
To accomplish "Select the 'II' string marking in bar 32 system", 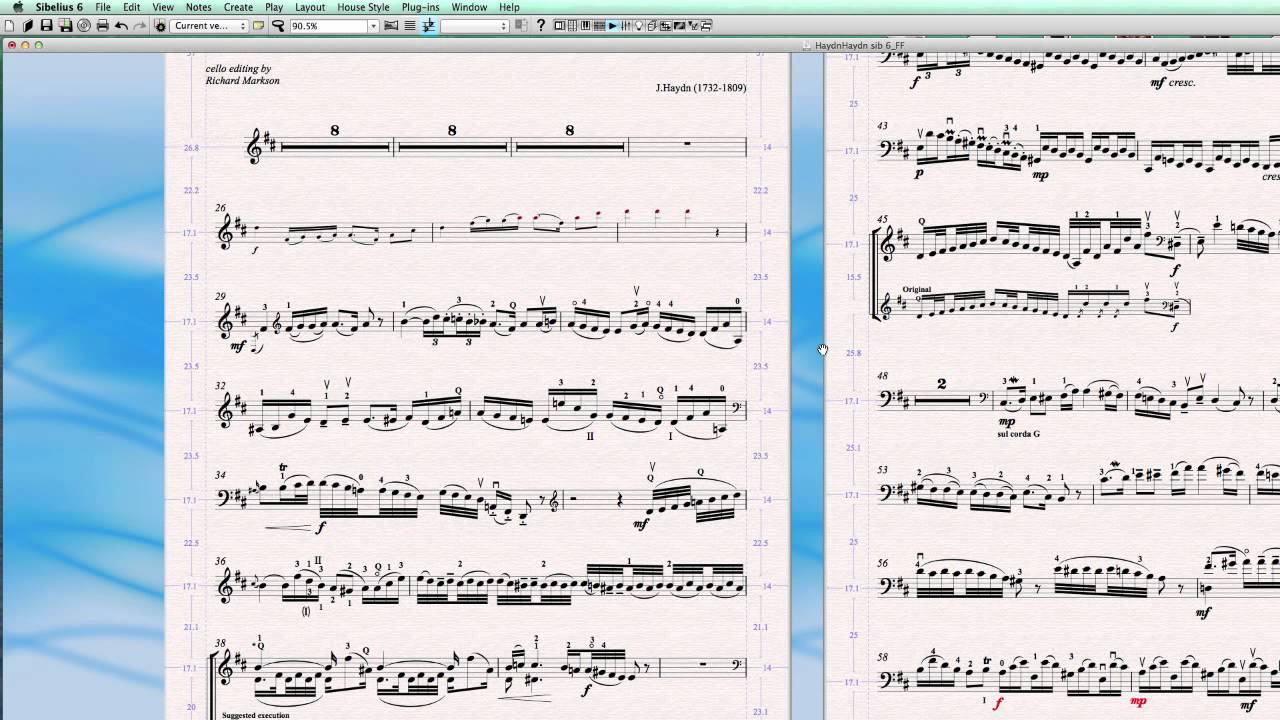I will pos(591,436).
